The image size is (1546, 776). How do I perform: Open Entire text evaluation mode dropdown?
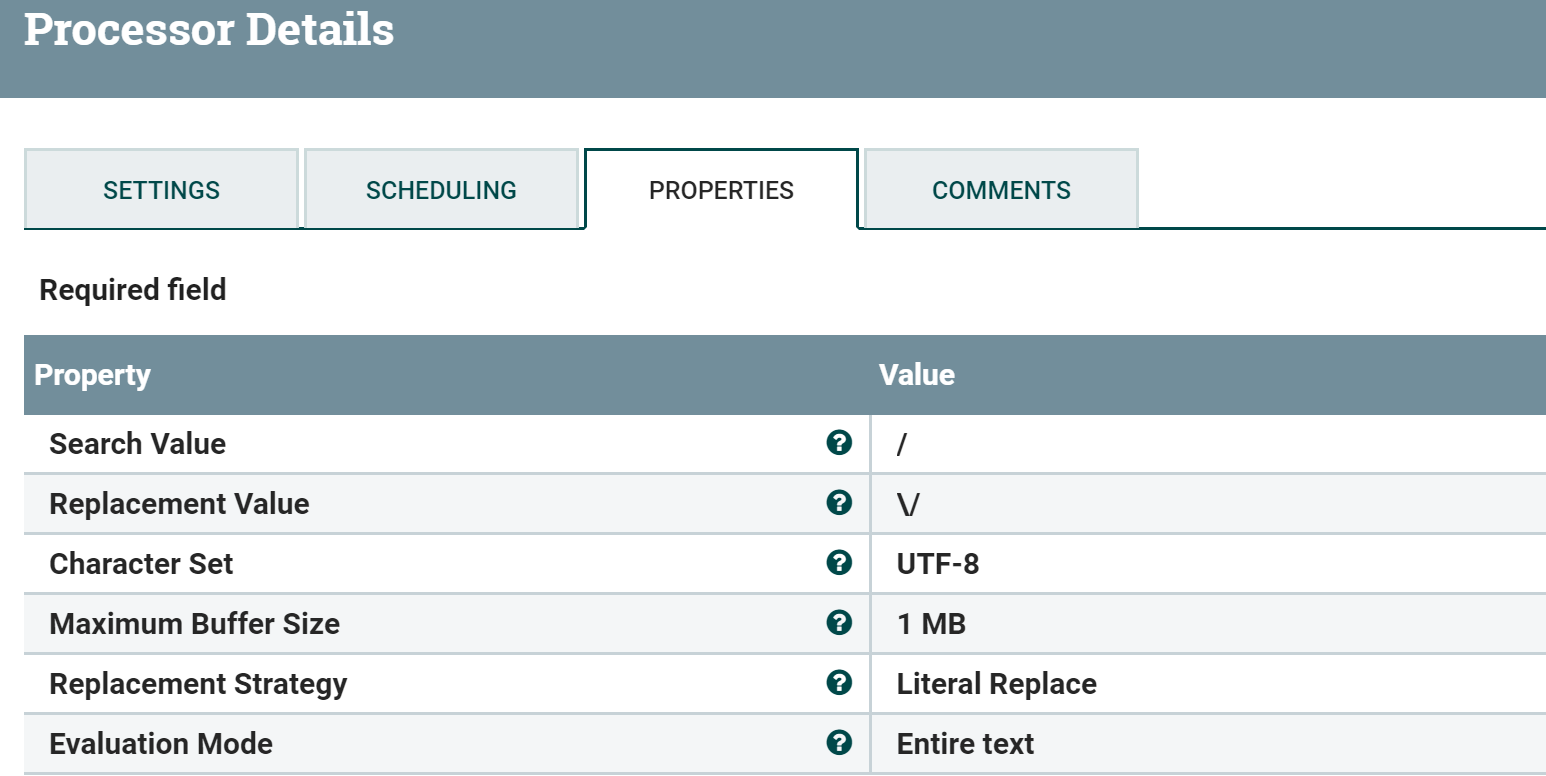click(x=965, y=744)
